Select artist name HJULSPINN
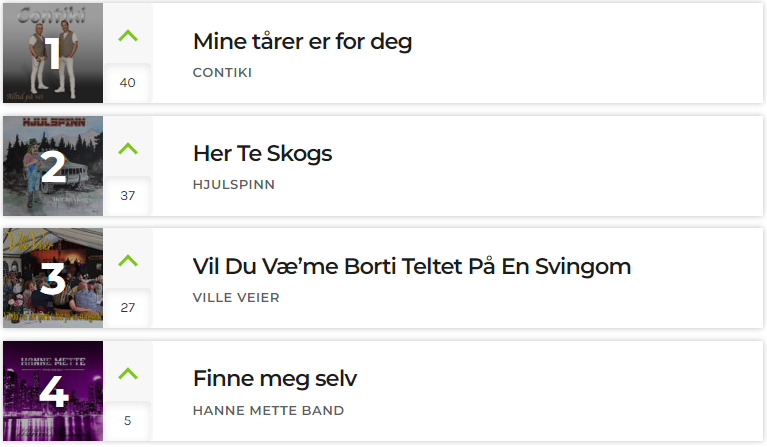Image resolution: width=767 pixels, height=447 pixels. tap(234, 185)
